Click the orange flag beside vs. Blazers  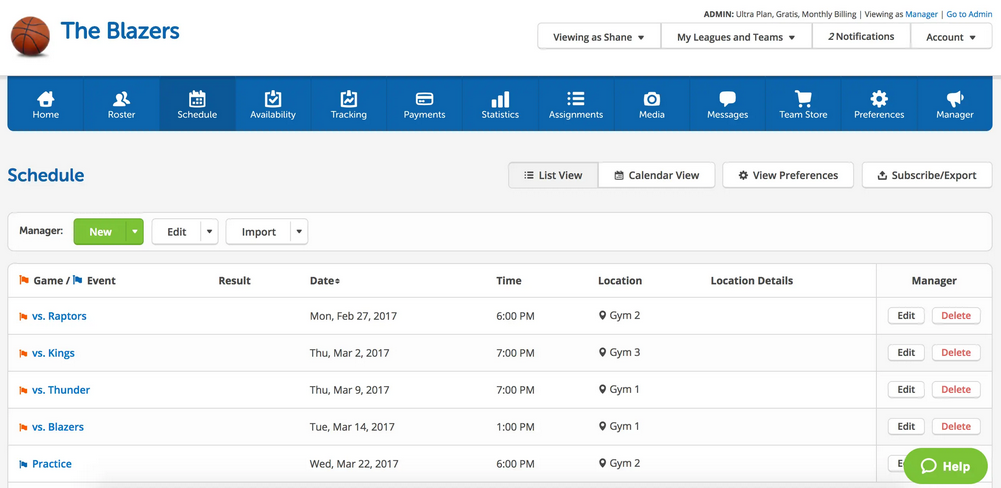(23, 427)
